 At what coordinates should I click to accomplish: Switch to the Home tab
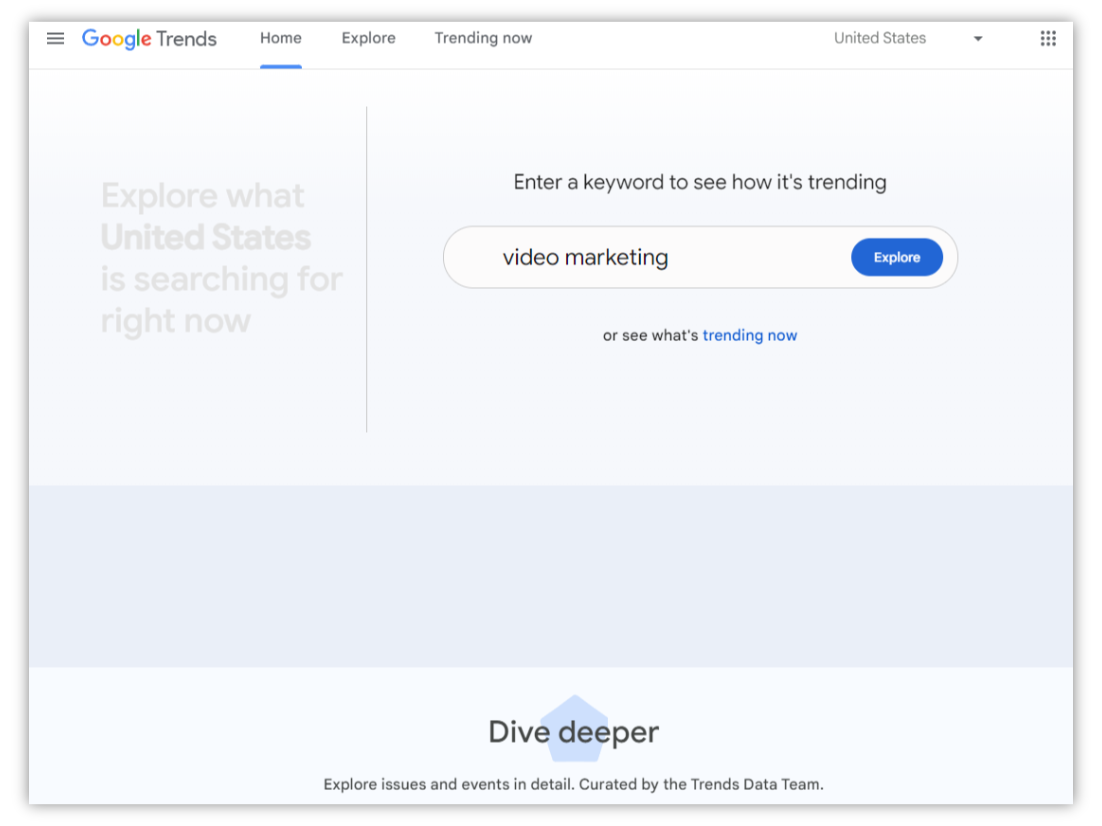281,38
